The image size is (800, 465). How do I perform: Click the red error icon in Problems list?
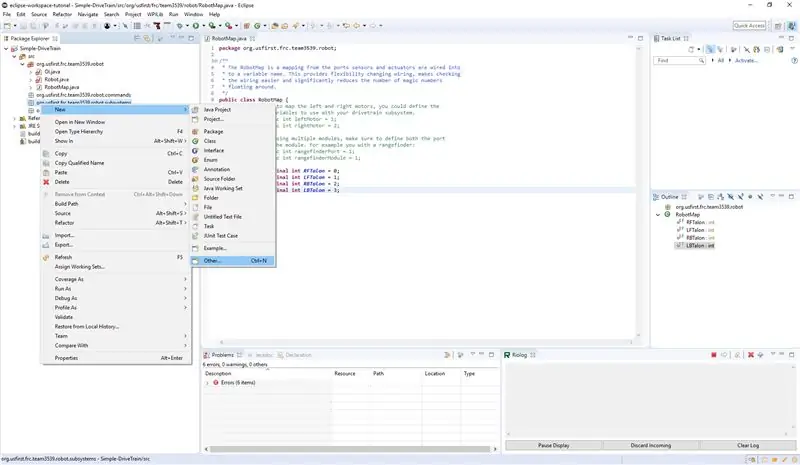point(216,383)
